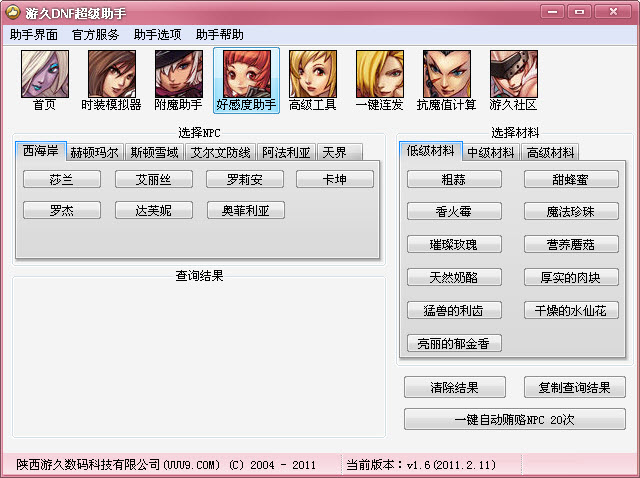Click the company copyright status bar text
The height and width of the screenshot is (478, 640).
coord(166,465)
